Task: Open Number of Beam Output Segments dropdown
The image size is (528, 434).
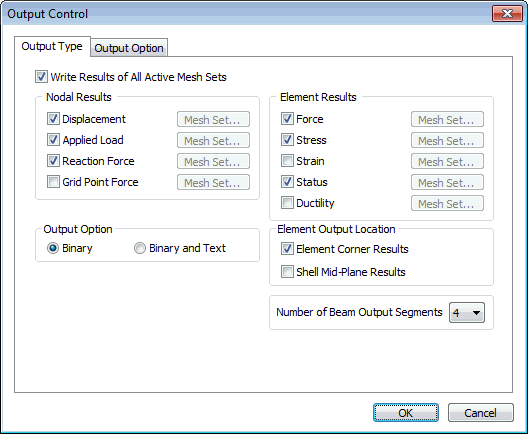Action: tap(467, 312)
